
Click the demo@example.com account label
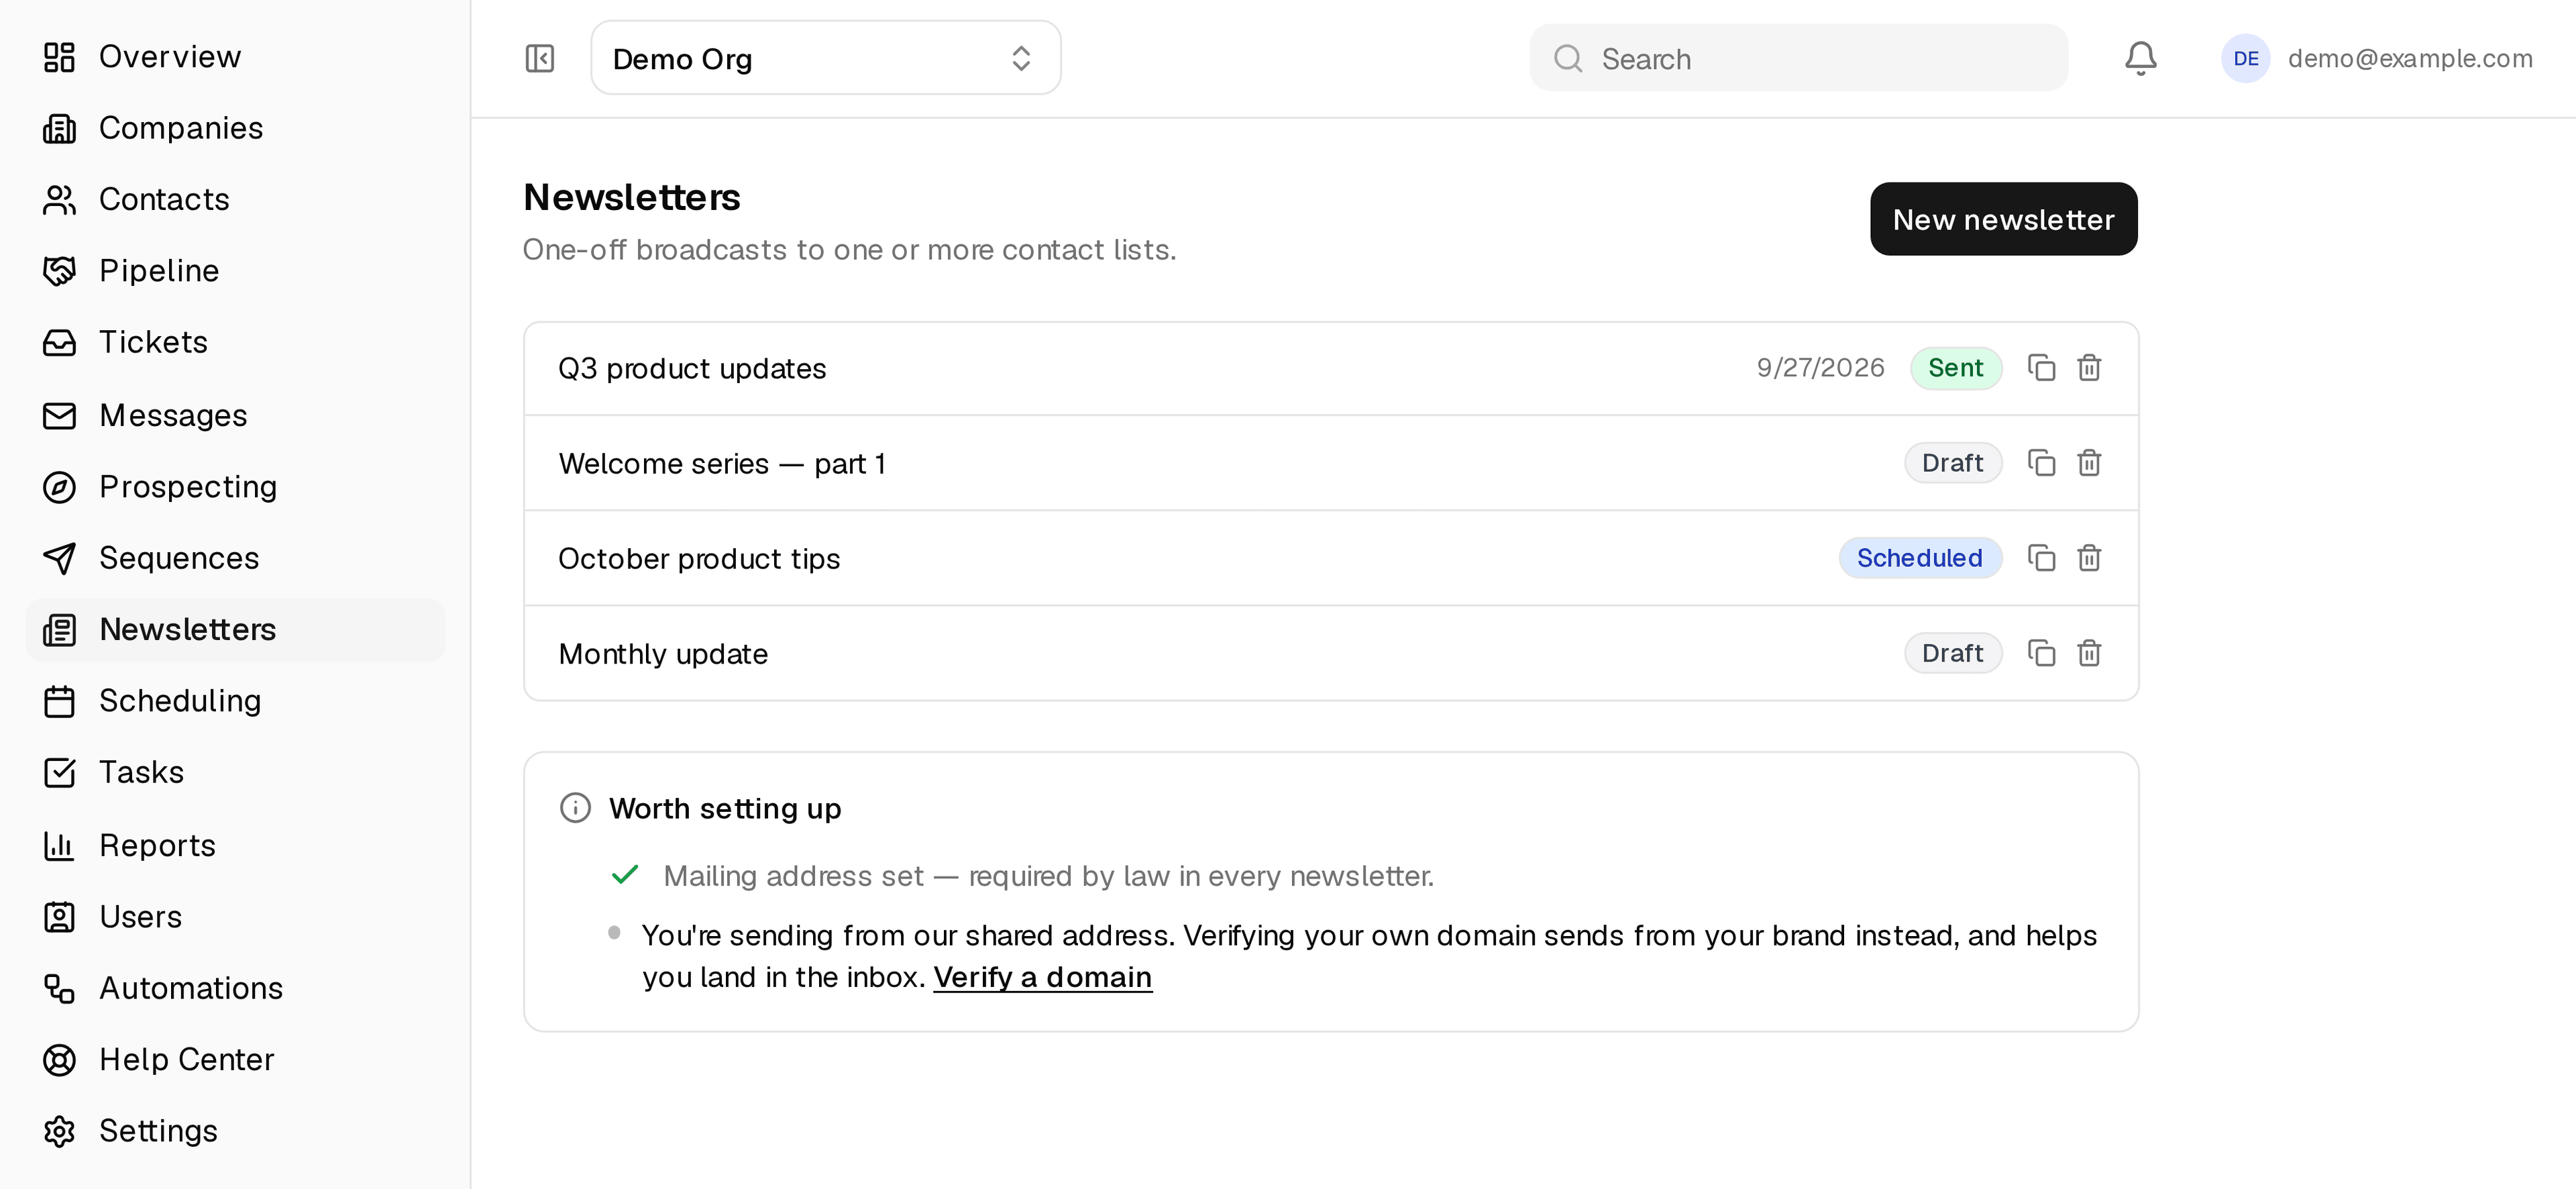click(x=2410, y=58)
